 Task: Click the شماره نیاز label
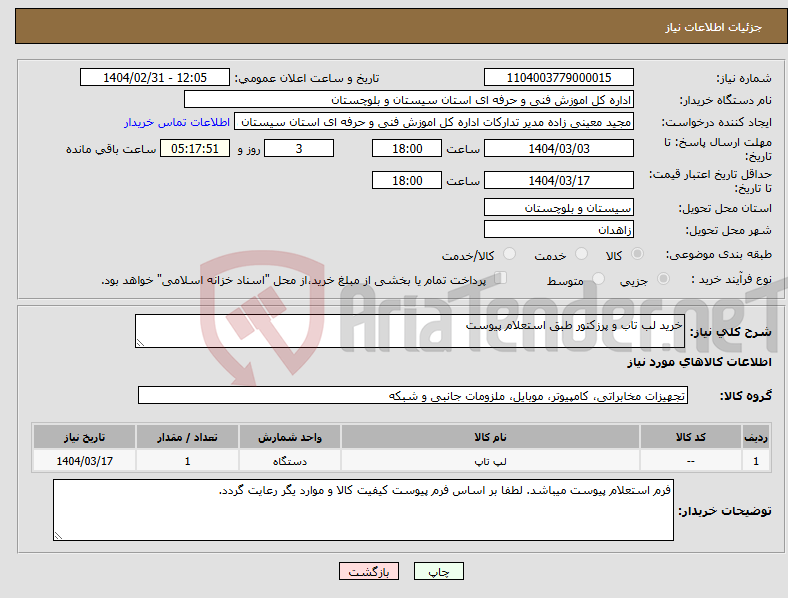coord(744,78)
